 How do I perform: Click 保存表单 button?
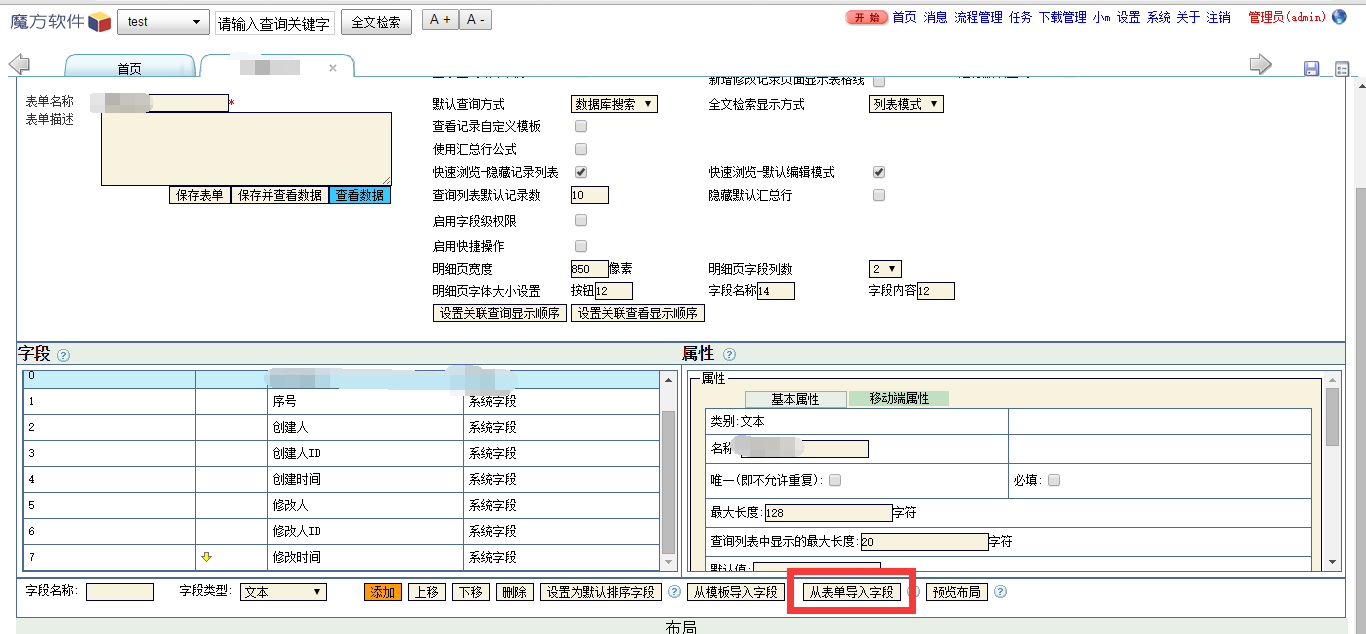coord(200,195)
